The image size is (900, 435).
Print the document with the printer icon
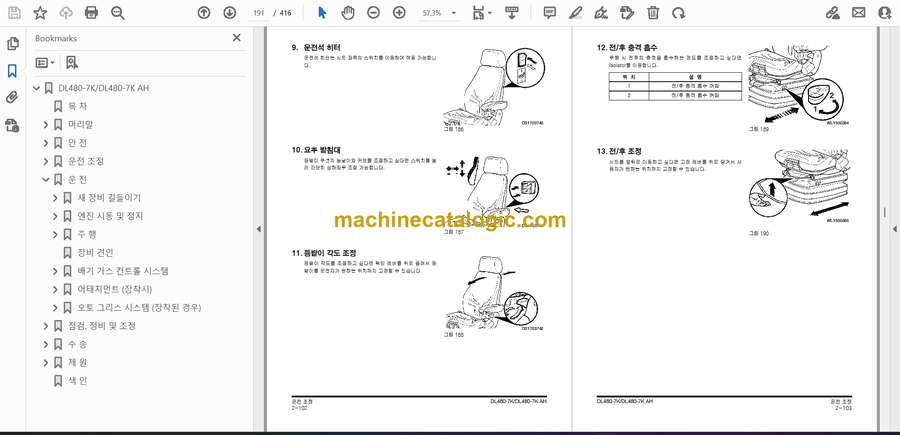[91, 13]
